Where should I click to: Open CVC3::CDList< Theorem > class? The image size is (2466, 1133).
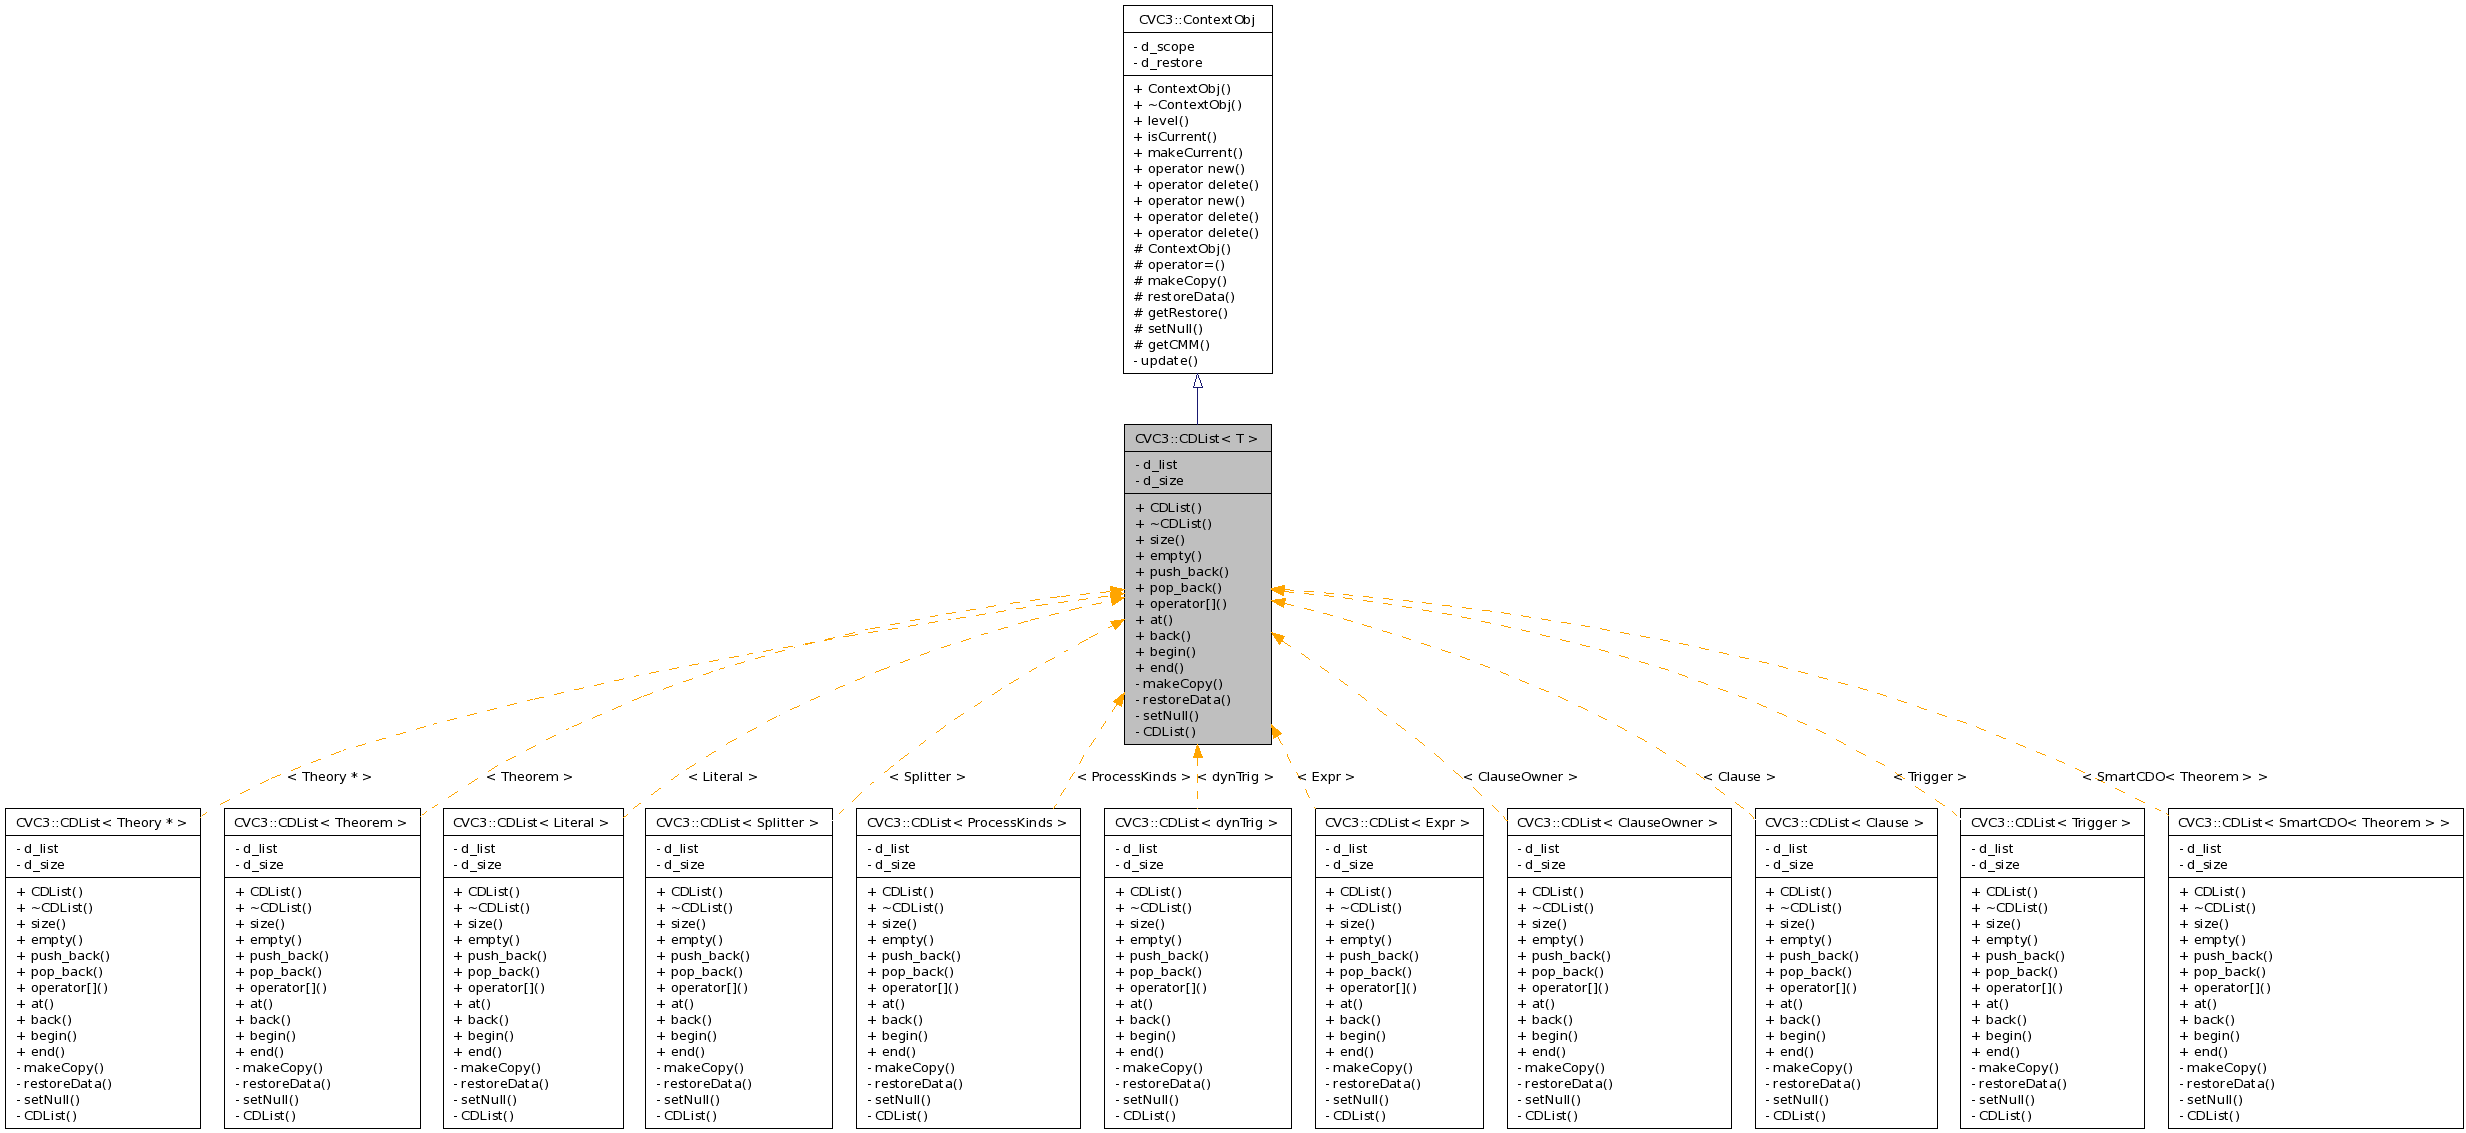322,822
